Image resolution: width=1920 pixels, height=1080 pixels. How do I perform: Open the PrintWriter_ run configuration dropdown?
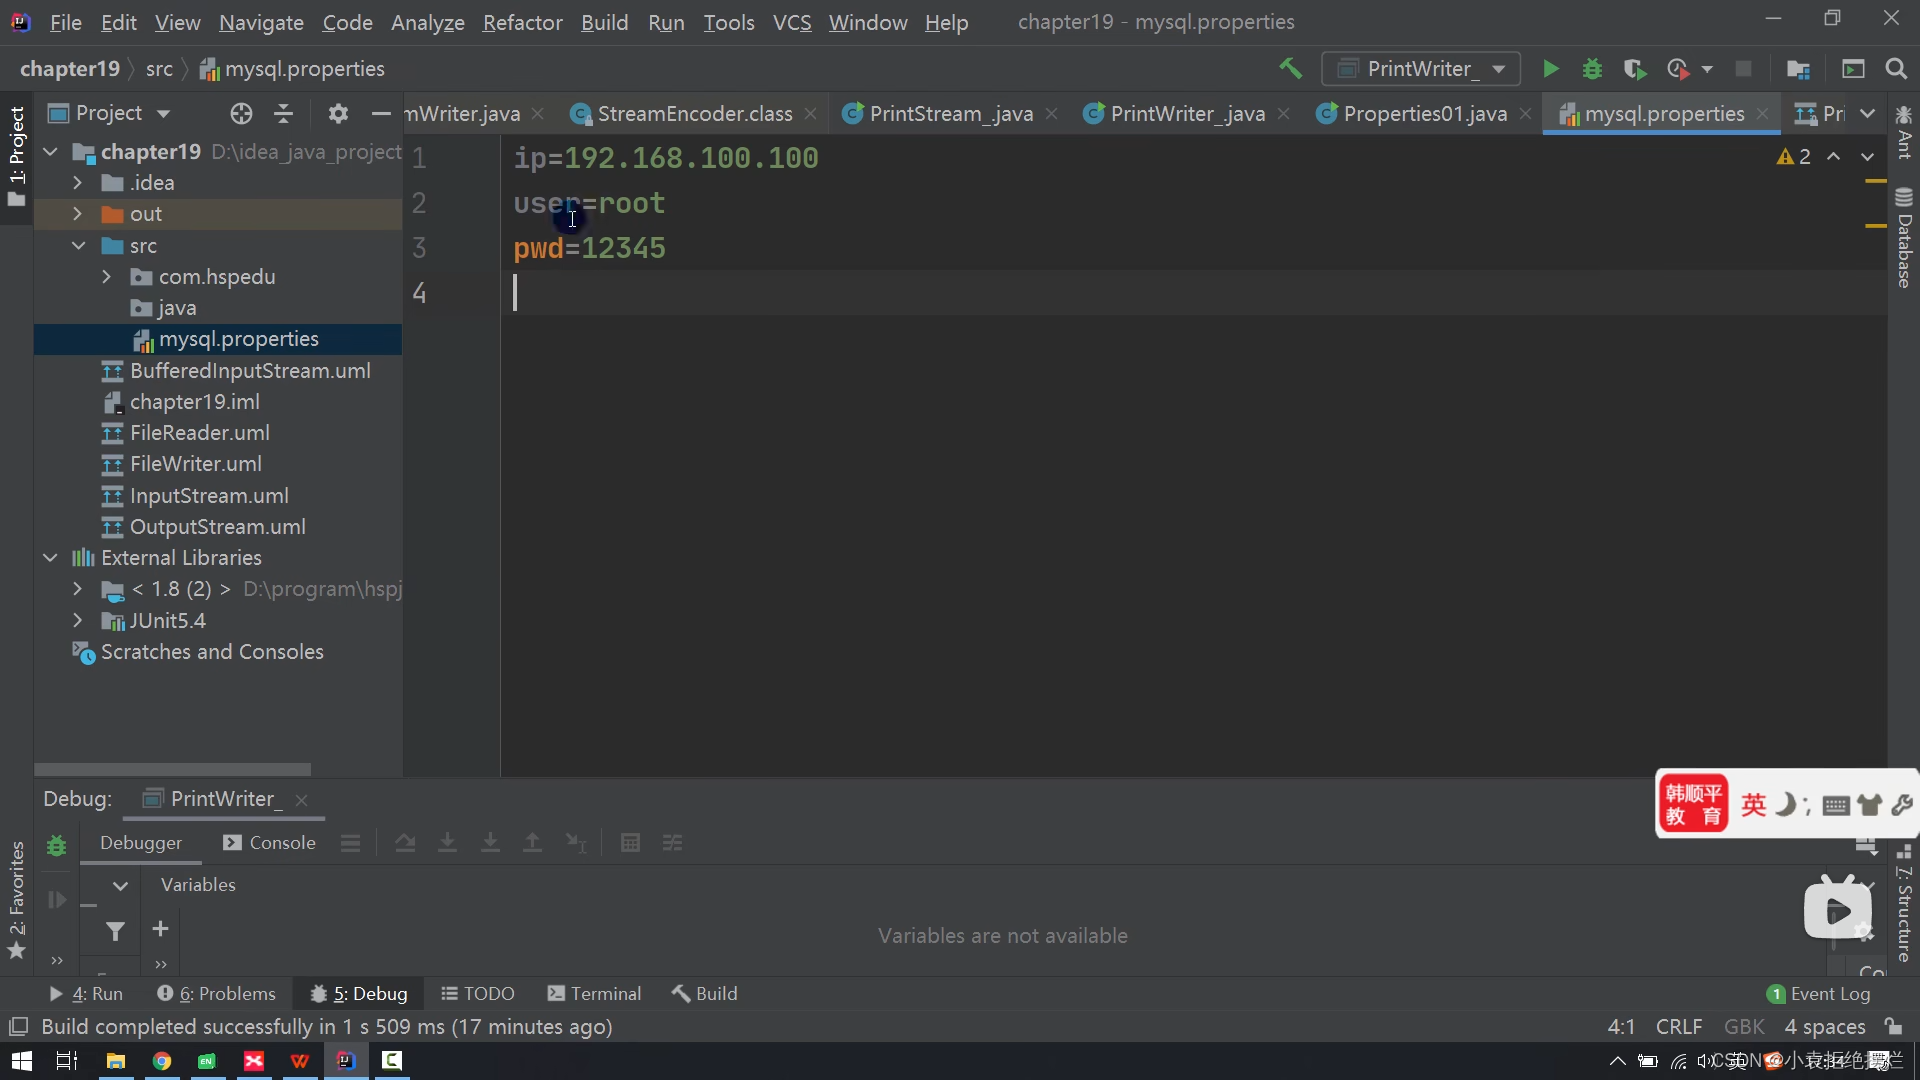pyautogui.click(x=1421, y=69)
